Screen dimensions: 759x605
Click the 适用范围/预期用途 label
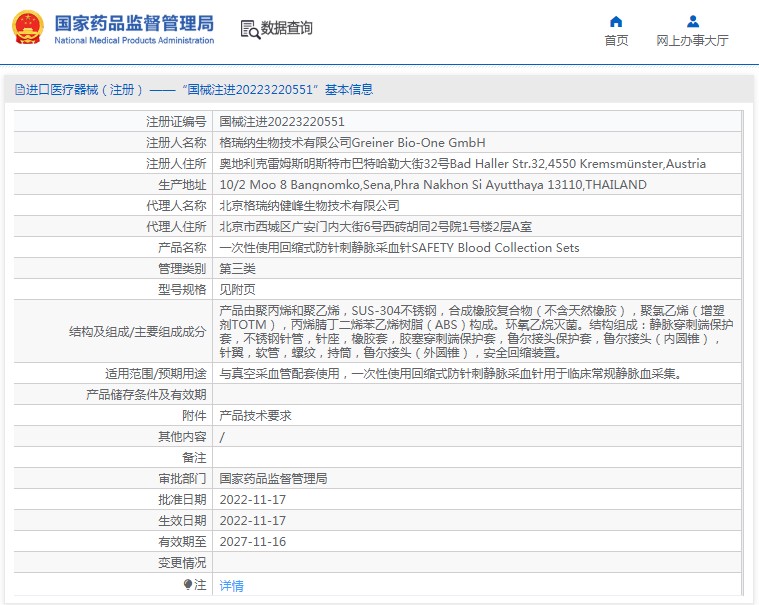[156, 374]
